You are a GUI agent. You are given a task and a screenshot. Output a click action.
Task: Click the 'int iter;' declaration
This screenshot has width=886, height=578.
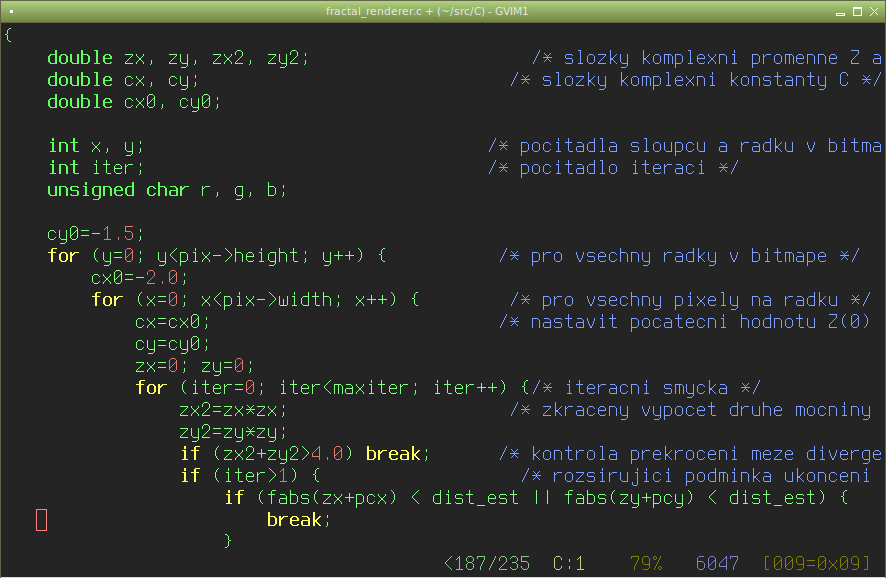96,168
